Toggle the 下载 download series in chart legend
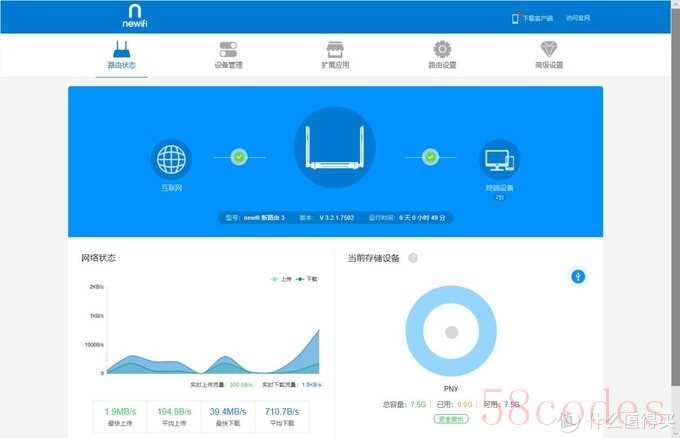The height and width of the screenshot is (438, 680). [x=307, y=279]
